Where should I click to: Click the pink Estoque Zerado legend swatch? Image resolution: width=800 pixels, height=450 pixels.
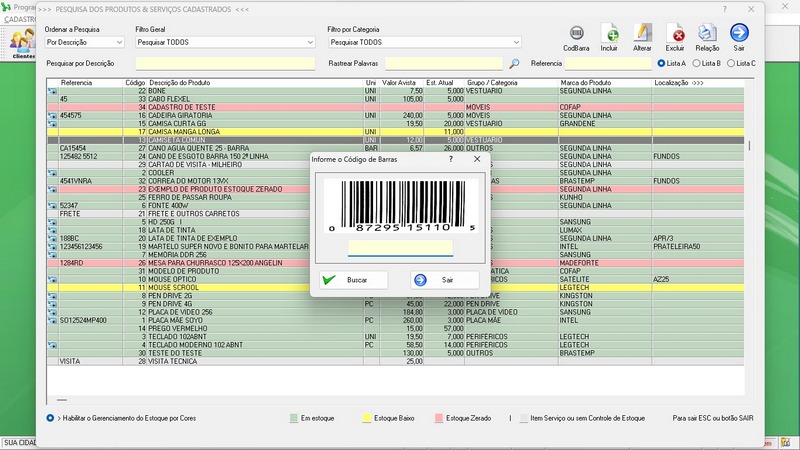point(440,417)
